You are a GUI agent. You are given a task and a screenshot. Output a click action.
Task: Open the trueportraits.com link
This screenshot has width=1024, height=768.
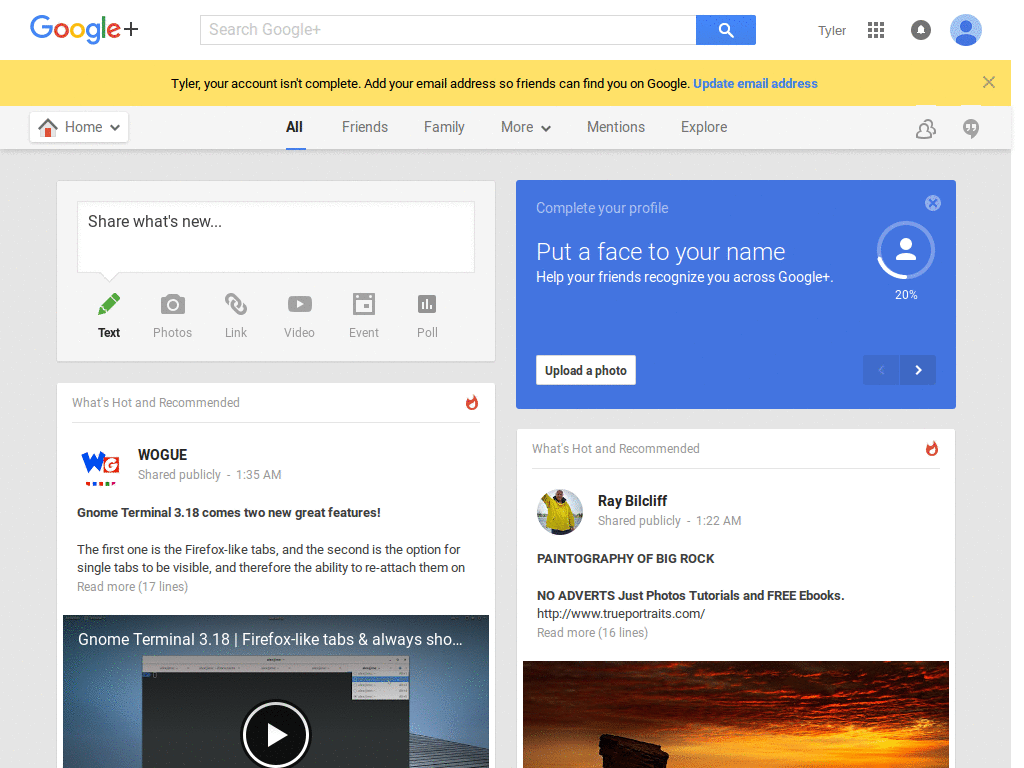(621, 614)
